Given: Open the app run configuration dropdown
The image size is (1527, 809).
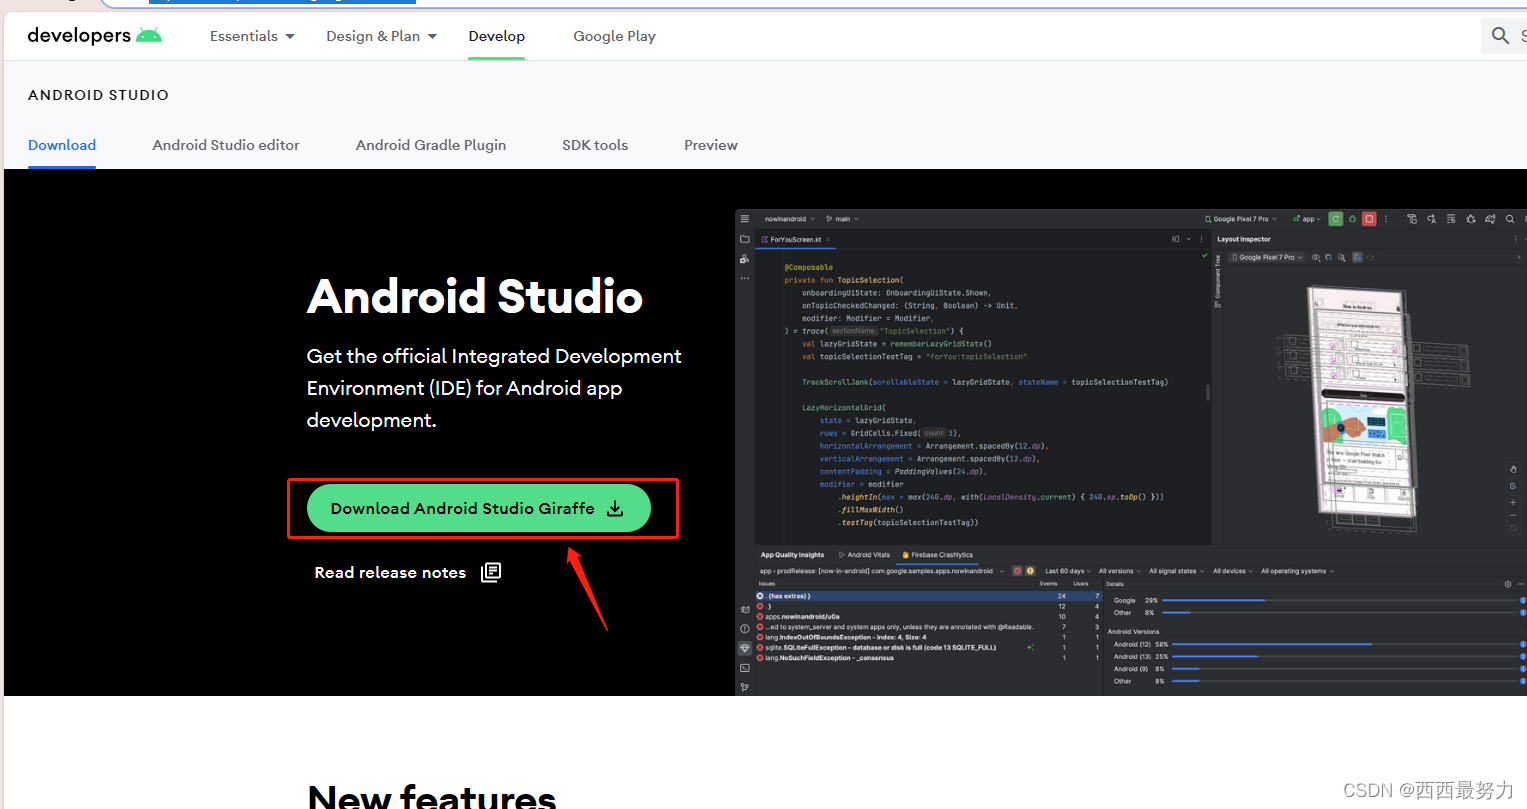Looking at the screenshot, I should coord(1306,219).
